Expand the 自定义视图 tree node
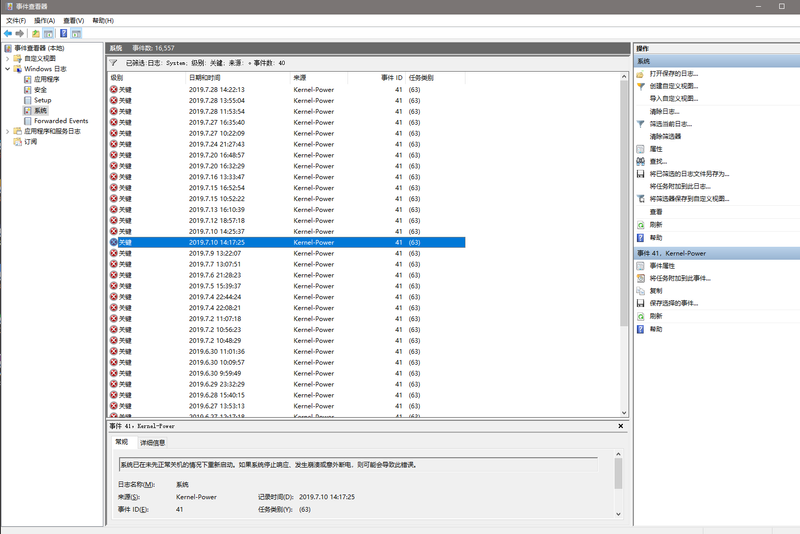Screen dimensions: 800x534 (8, 58)
